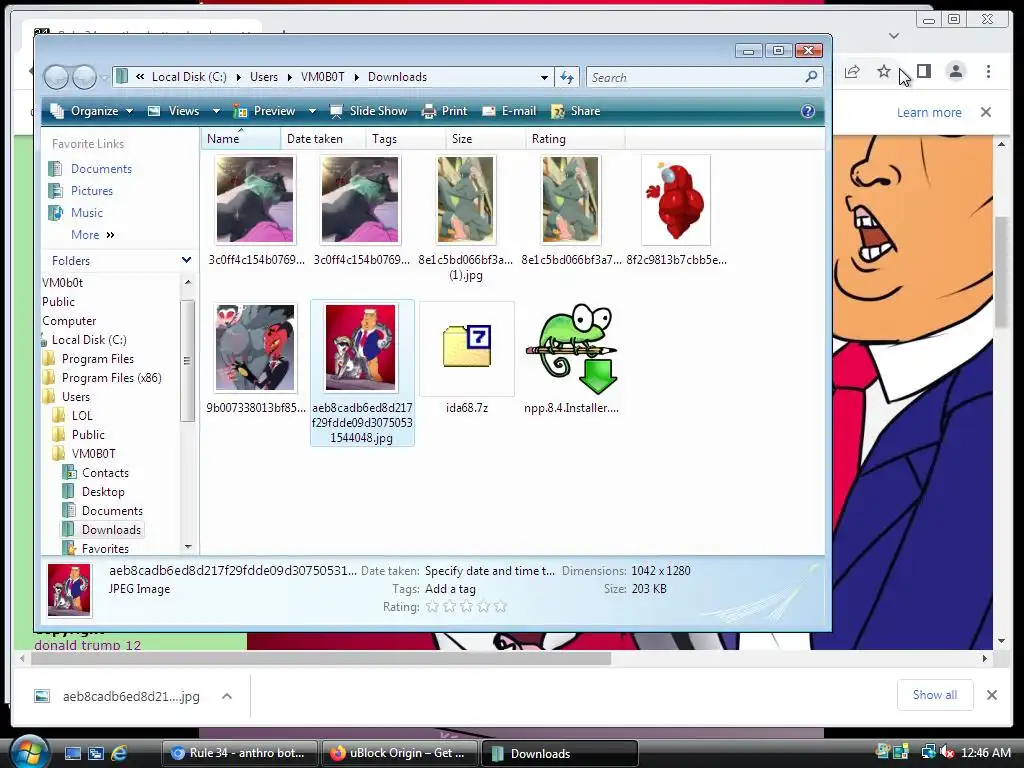Sort by the Name column header
The width and height of the screenshot is (1024, 768).
pyautogui.click(x=241, y=138)
